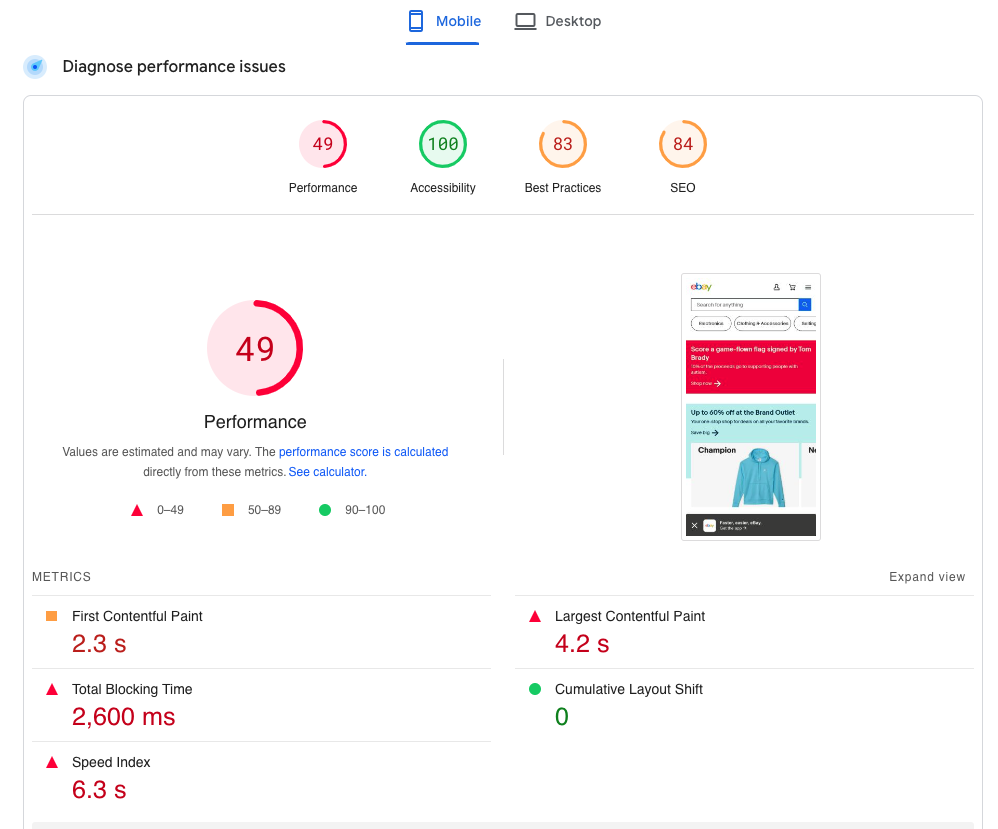
Task: Select the green 90–100 legend circle
Action: click(x=324, y=509)
